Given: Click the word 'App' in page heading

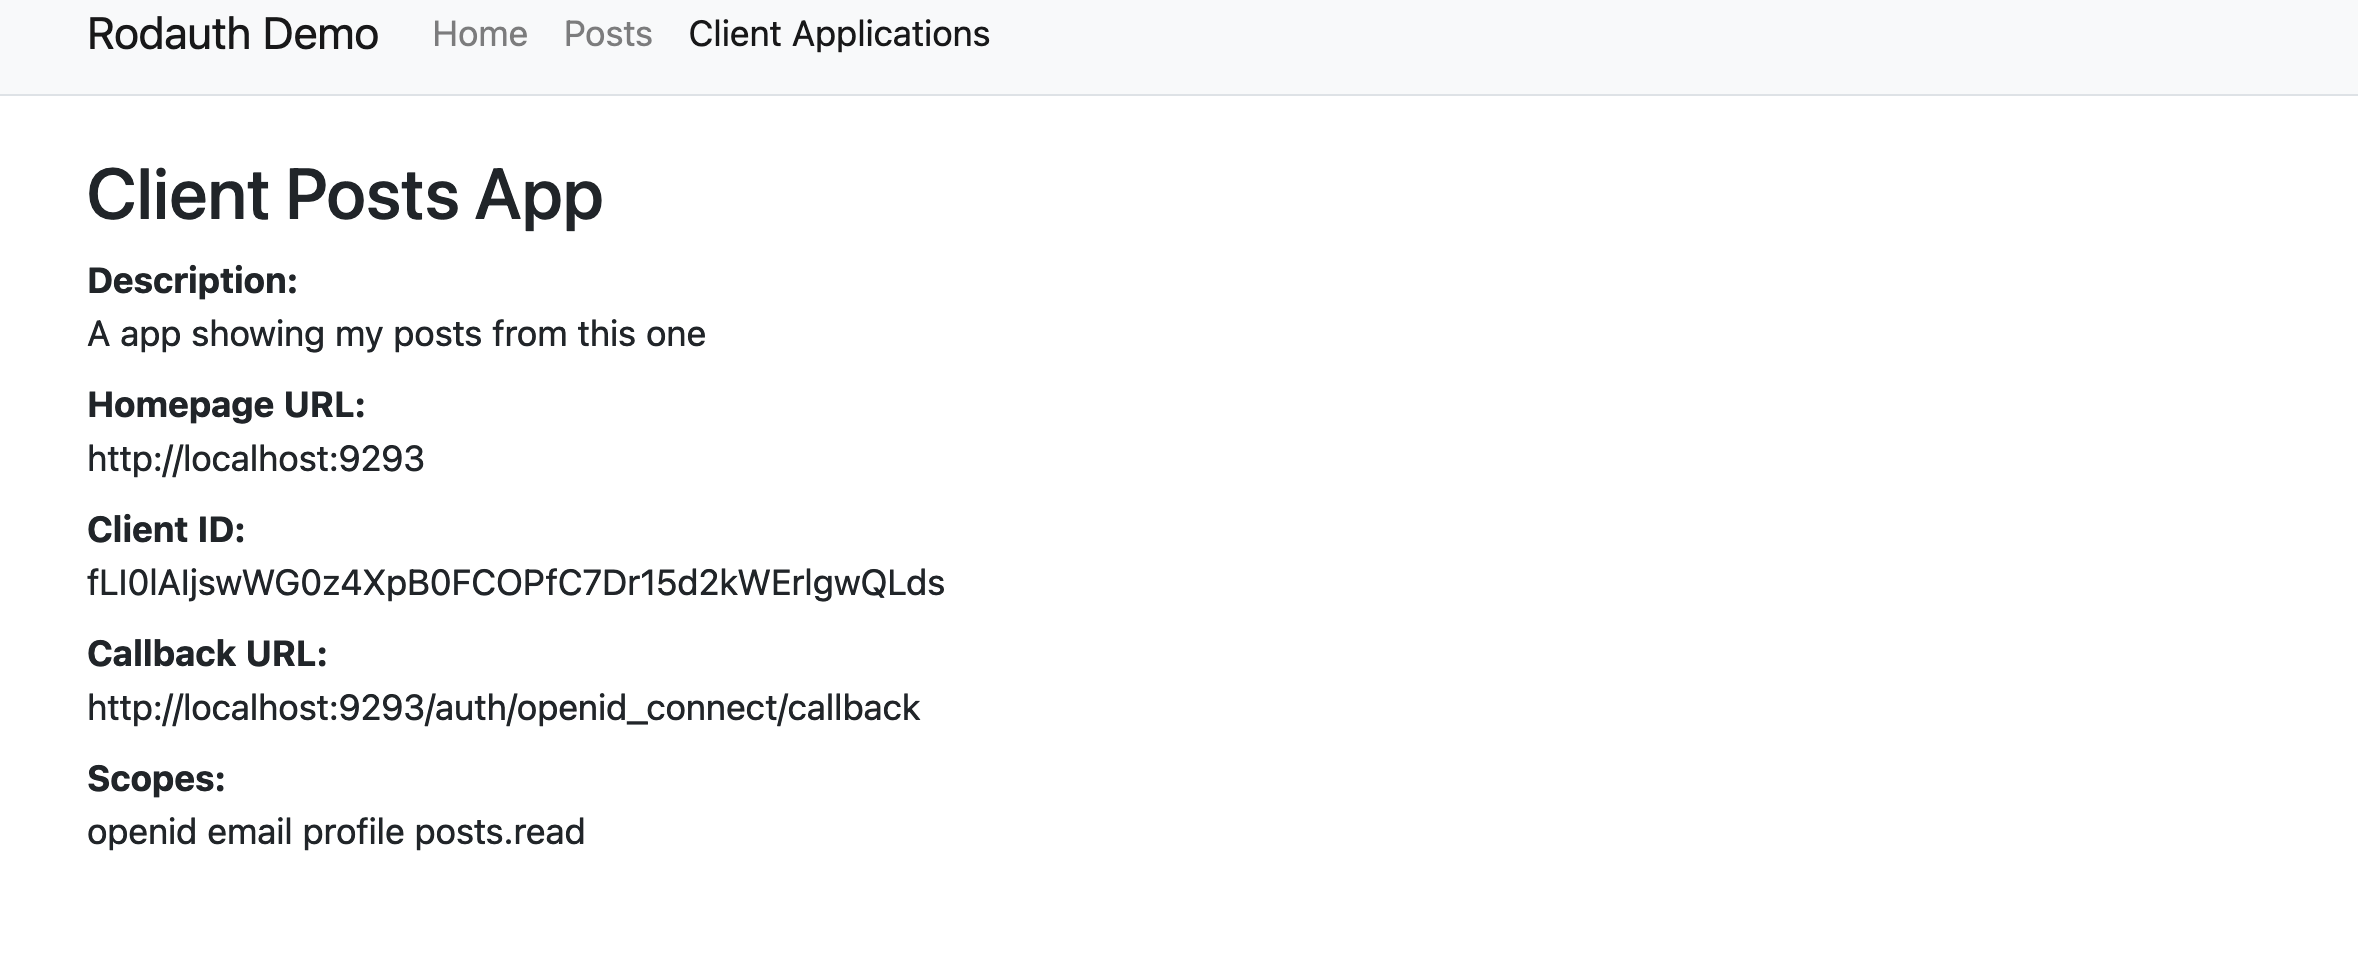Looking at the screenshot, I should point(538,195).
